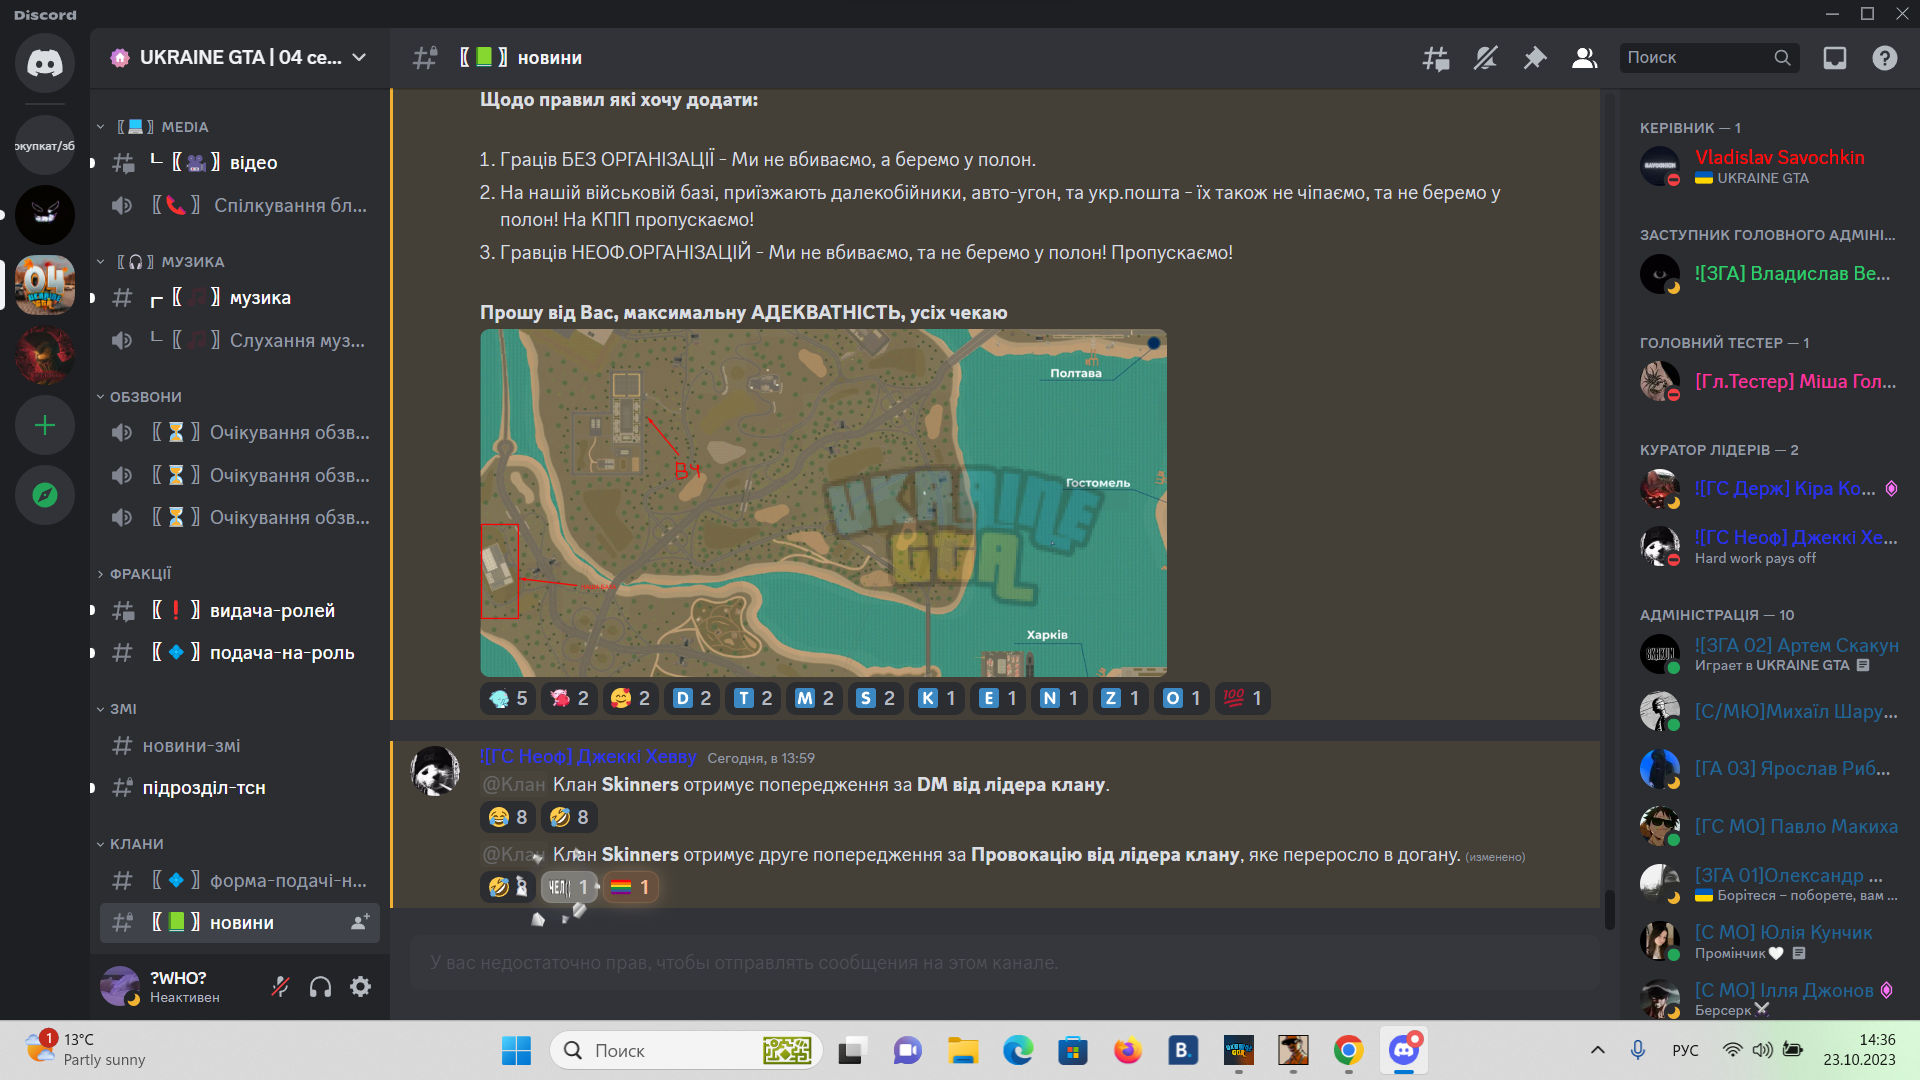
Task: Switch to red dragon server icon
Action: 45,355
